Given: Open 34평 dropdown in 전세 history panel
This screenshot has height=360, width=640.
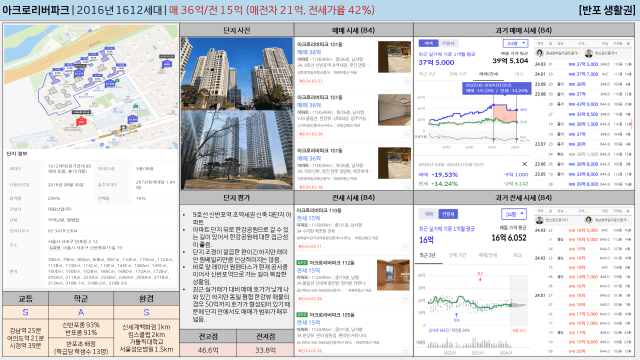Looking at the screenshot, I should [x=514, y=214].
